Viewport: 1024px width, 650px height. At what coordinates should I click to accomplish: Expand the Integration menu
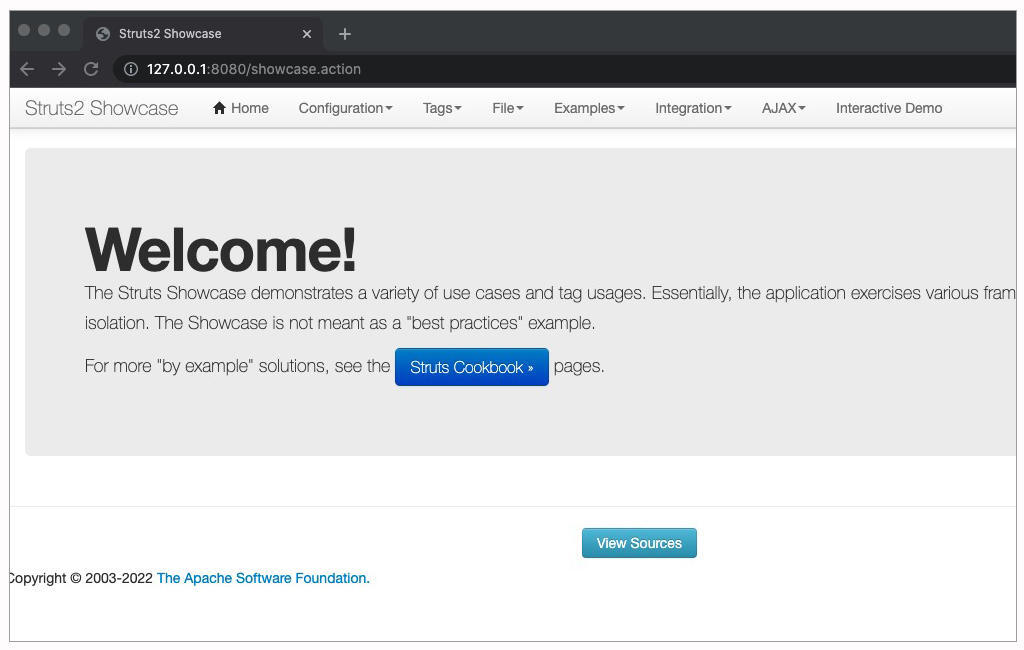pyautogui.click(x=693, y=108)
